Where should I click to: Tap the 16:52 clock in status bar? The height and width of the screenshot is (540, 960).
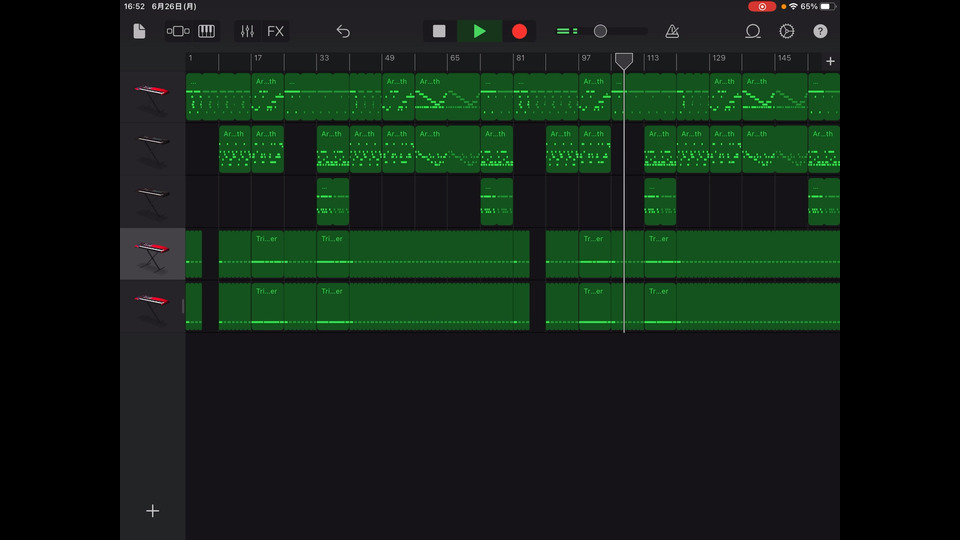[134, 6]
